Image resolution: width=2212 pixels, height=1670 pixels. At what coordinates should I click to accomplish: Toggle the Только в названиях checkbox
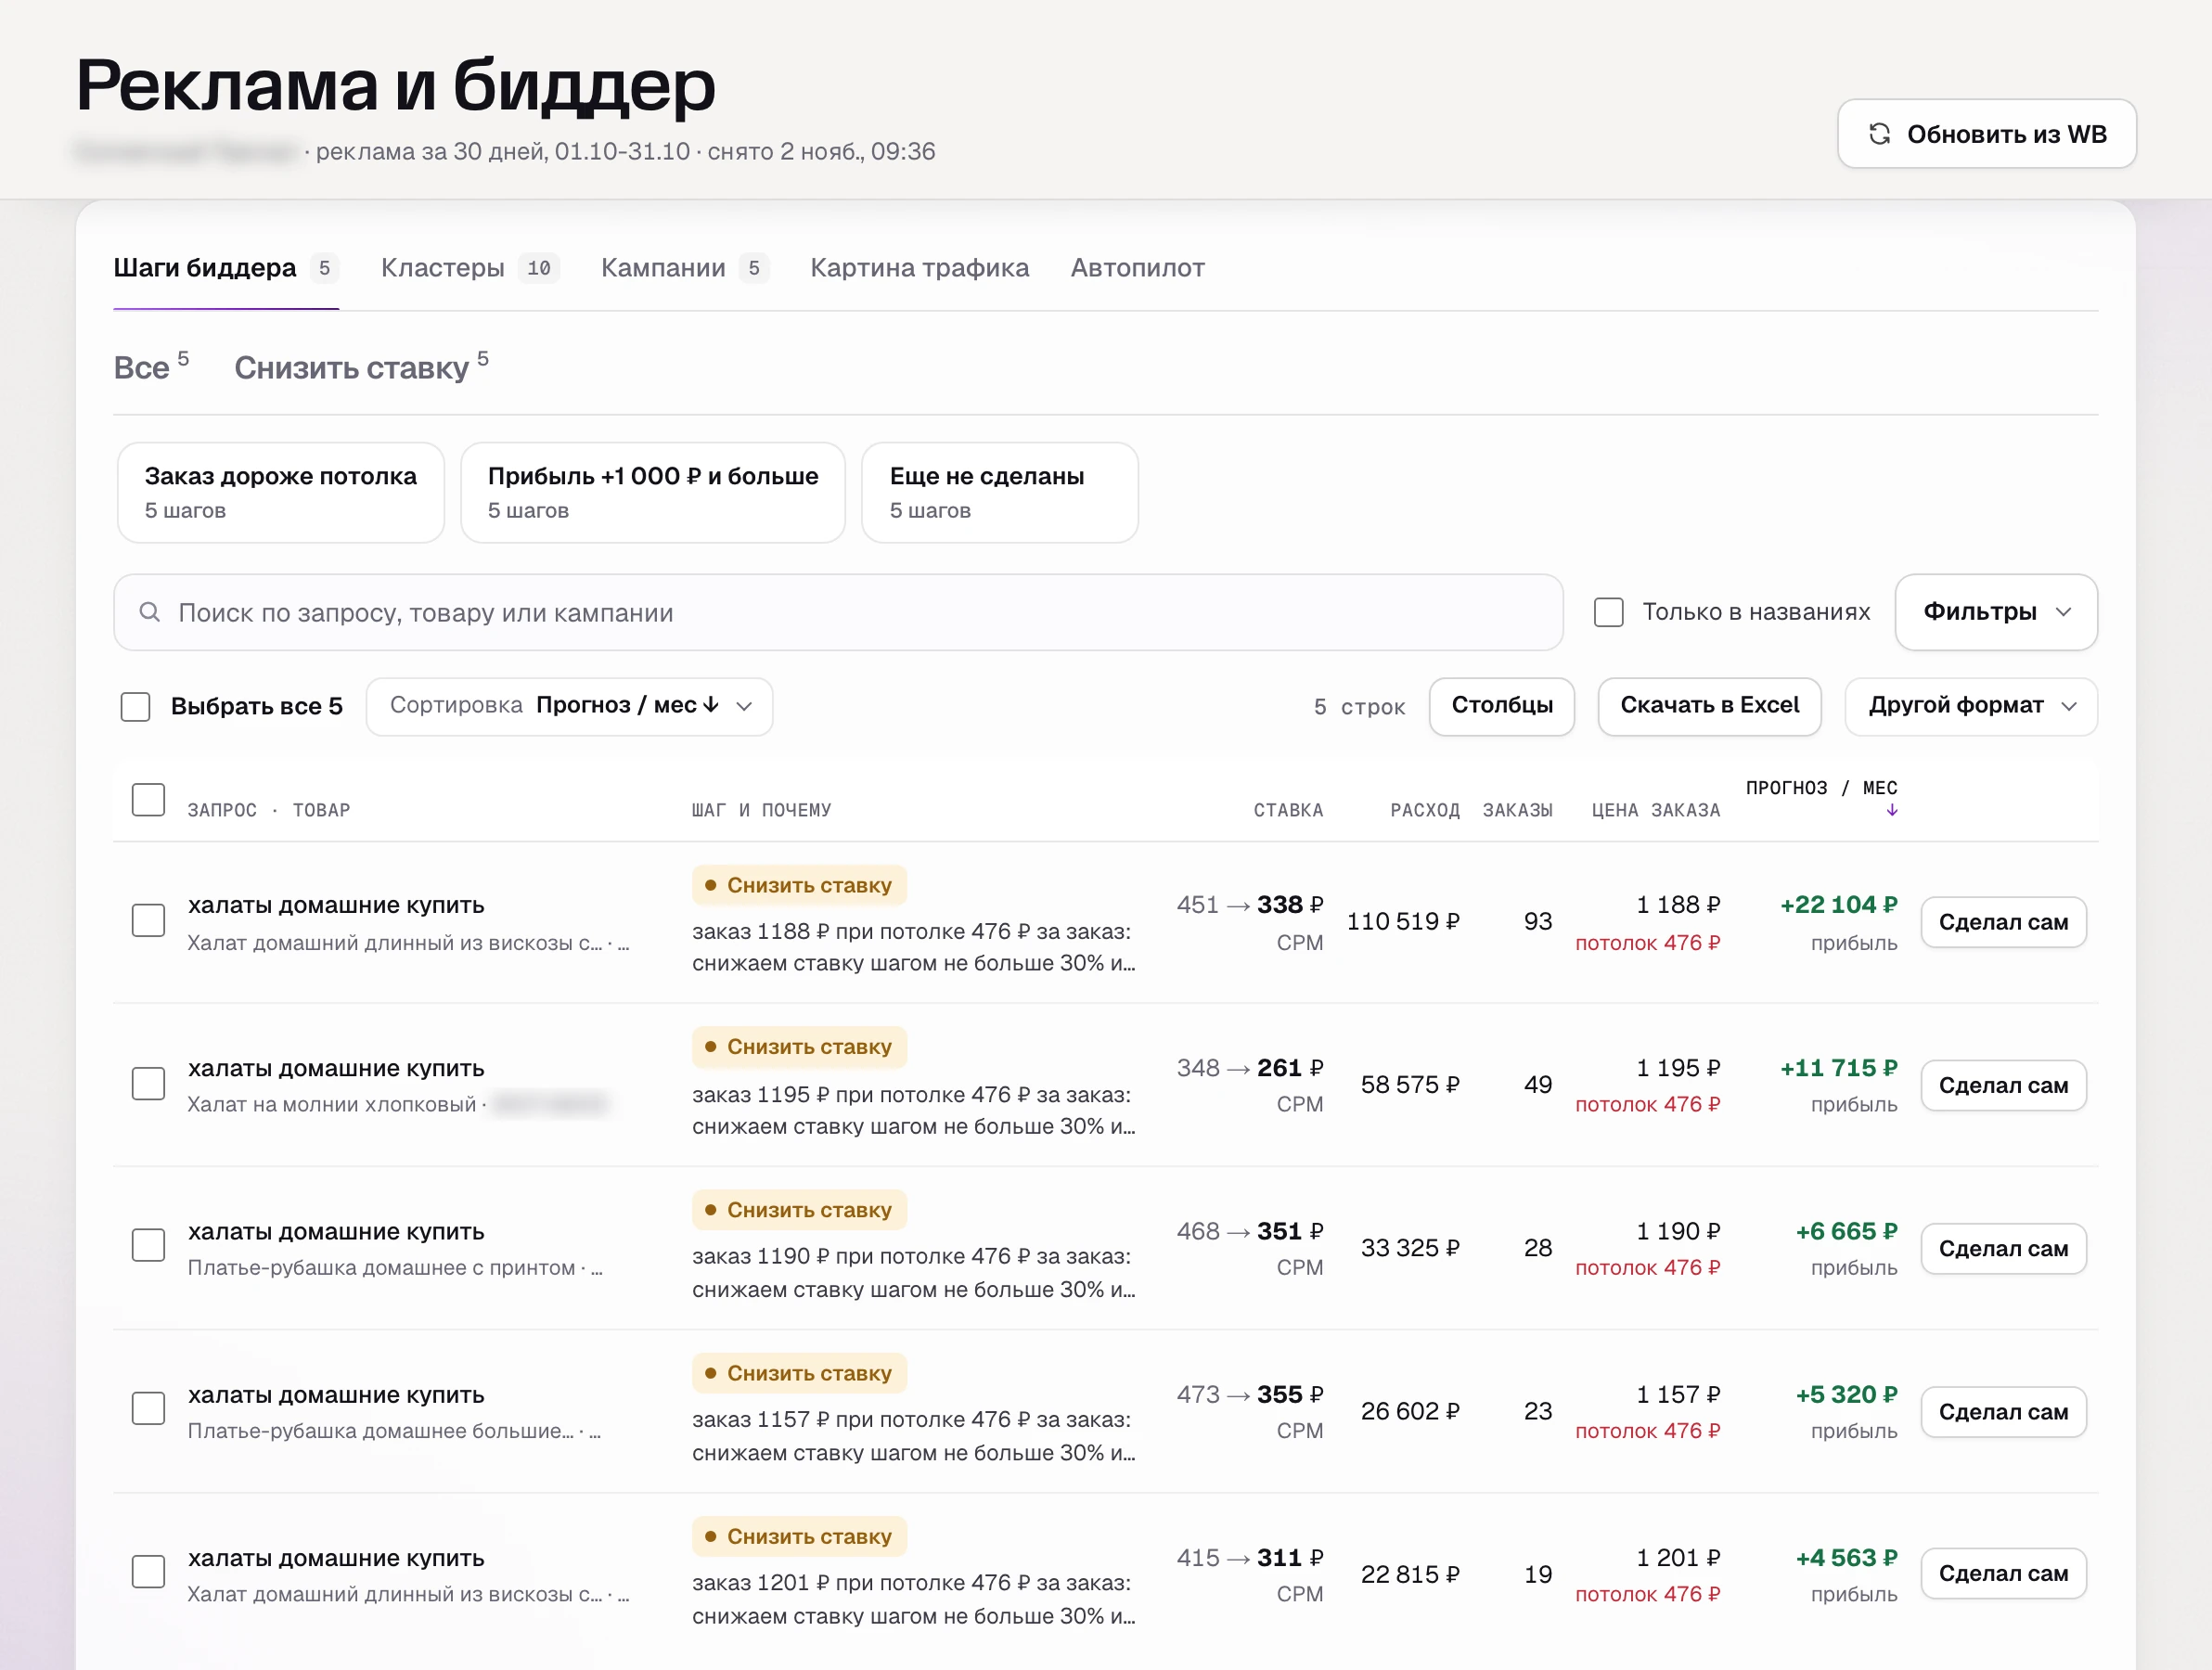[x=1608, y=612]
